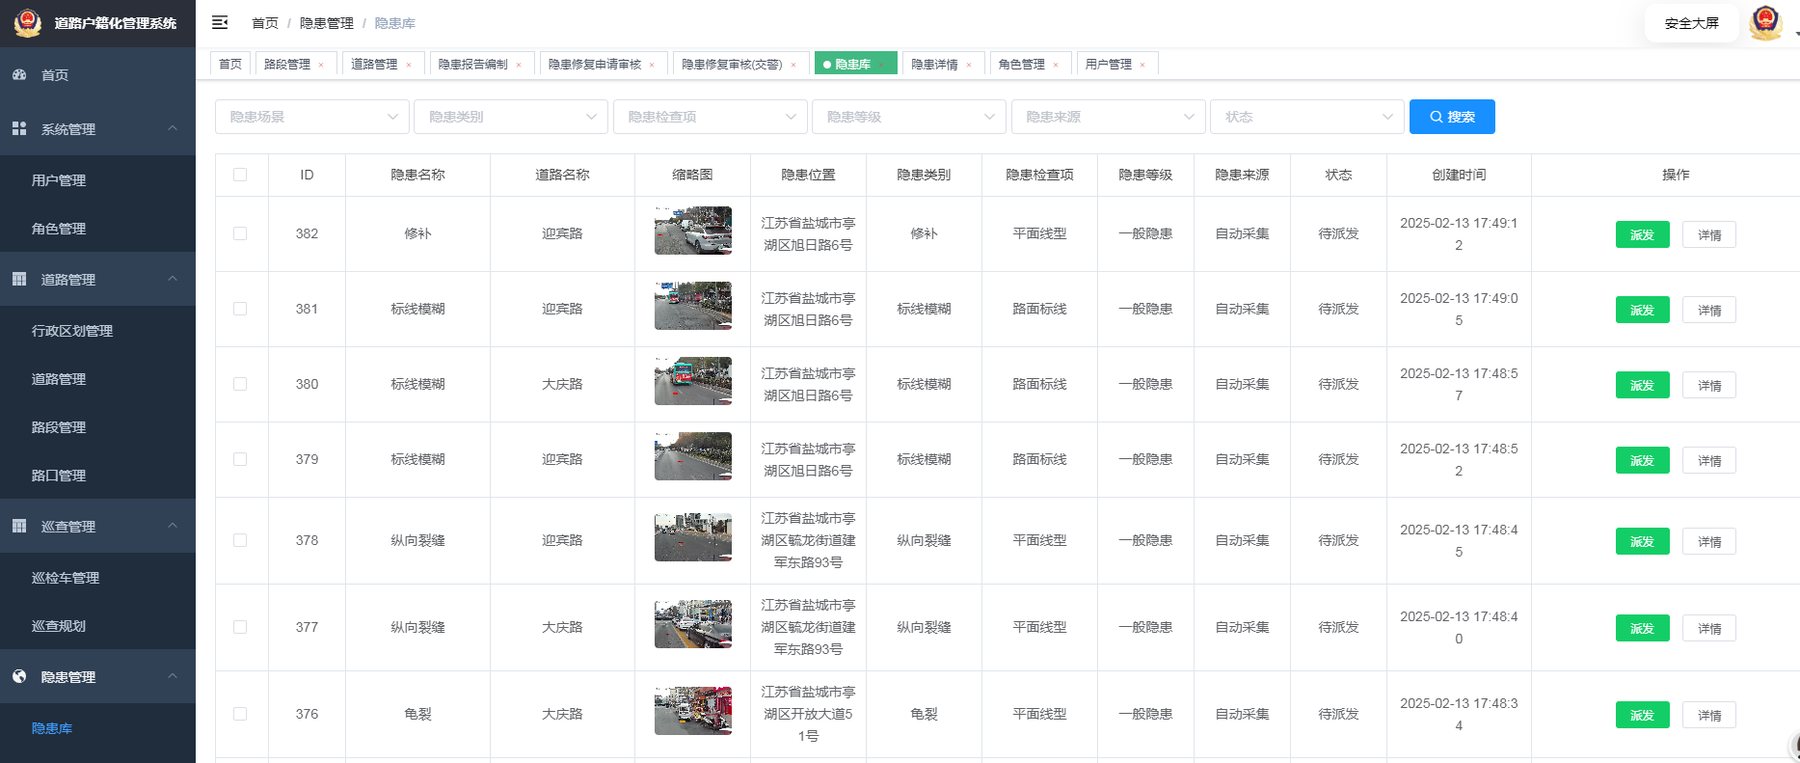Check the row with ID 379
Image resolution: width=1800 pixels, height=763 pixels.
click(x=240, y=459)
